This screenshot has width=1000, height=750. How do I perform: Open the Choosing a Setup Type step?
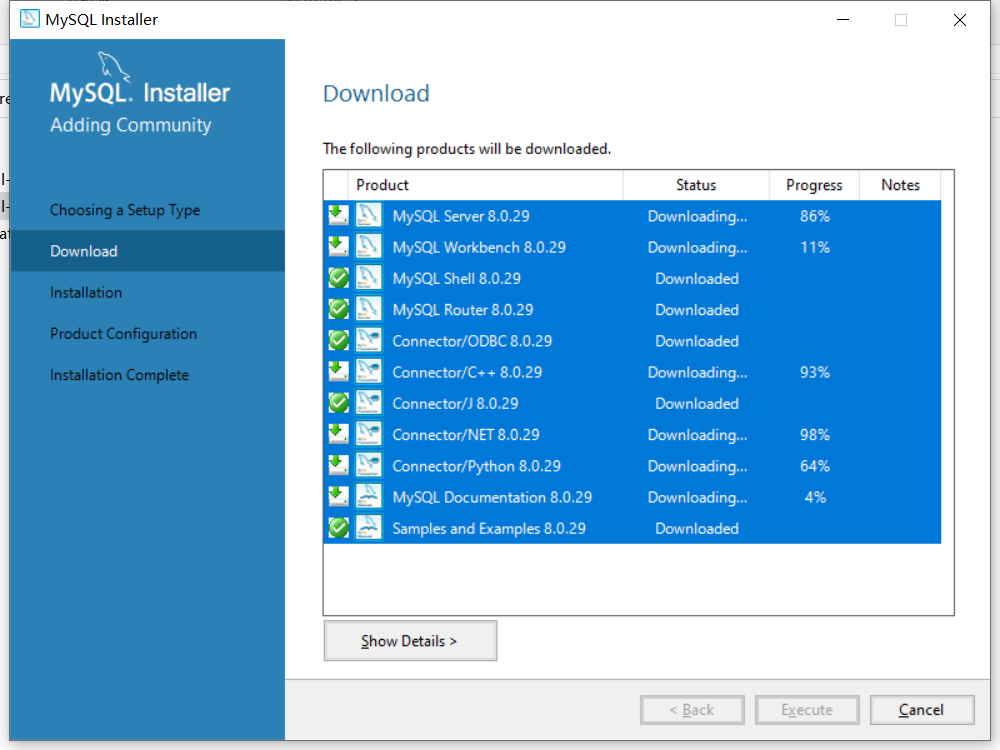click(125, 210)
